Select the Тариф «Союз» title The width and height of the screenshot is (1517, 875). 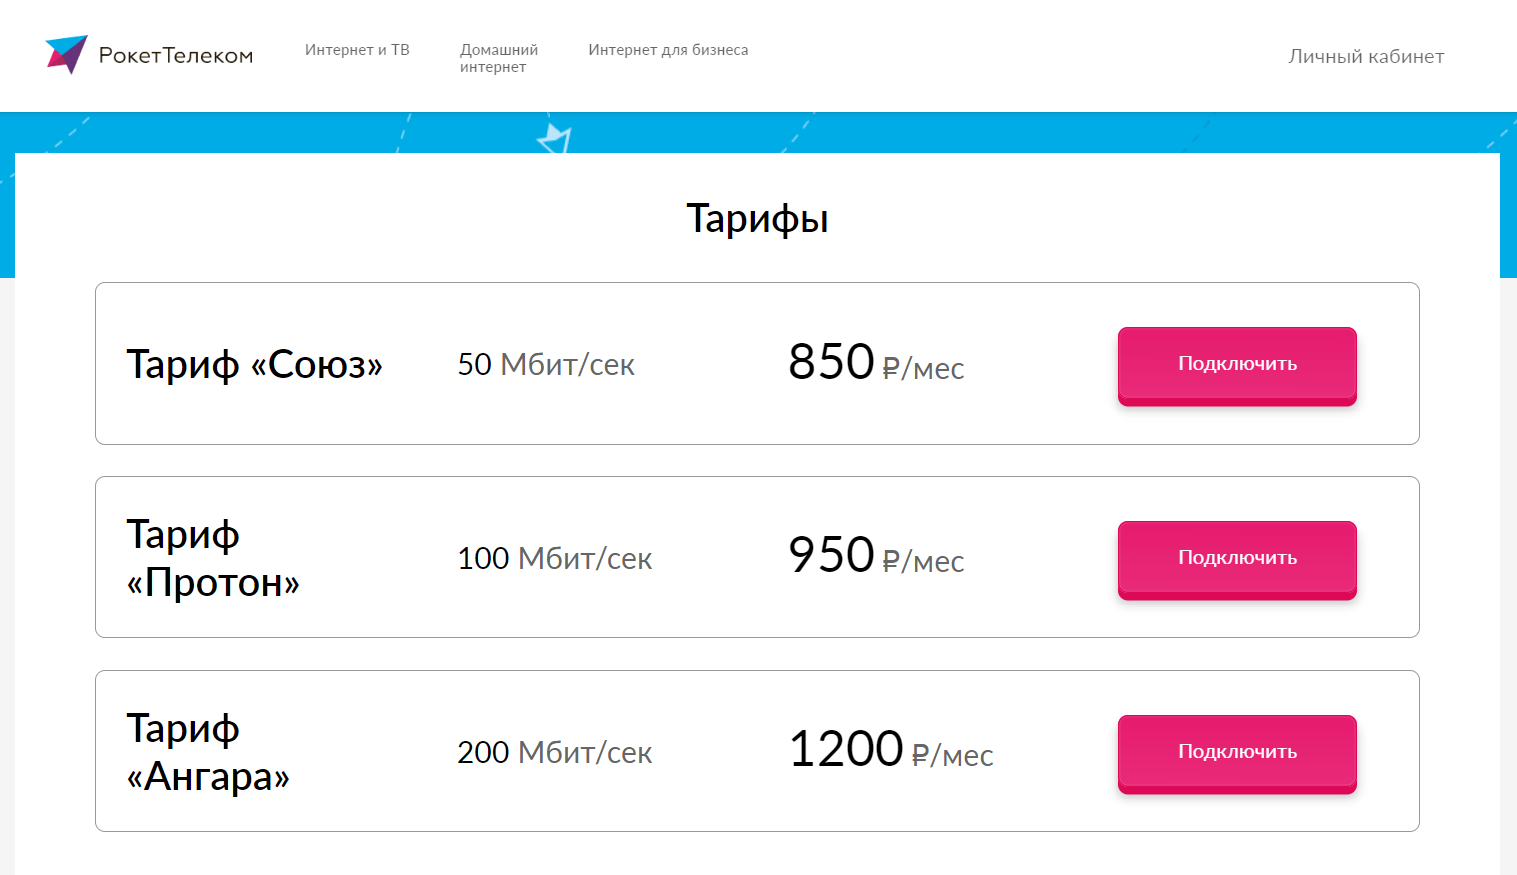(x=254, y=364)
